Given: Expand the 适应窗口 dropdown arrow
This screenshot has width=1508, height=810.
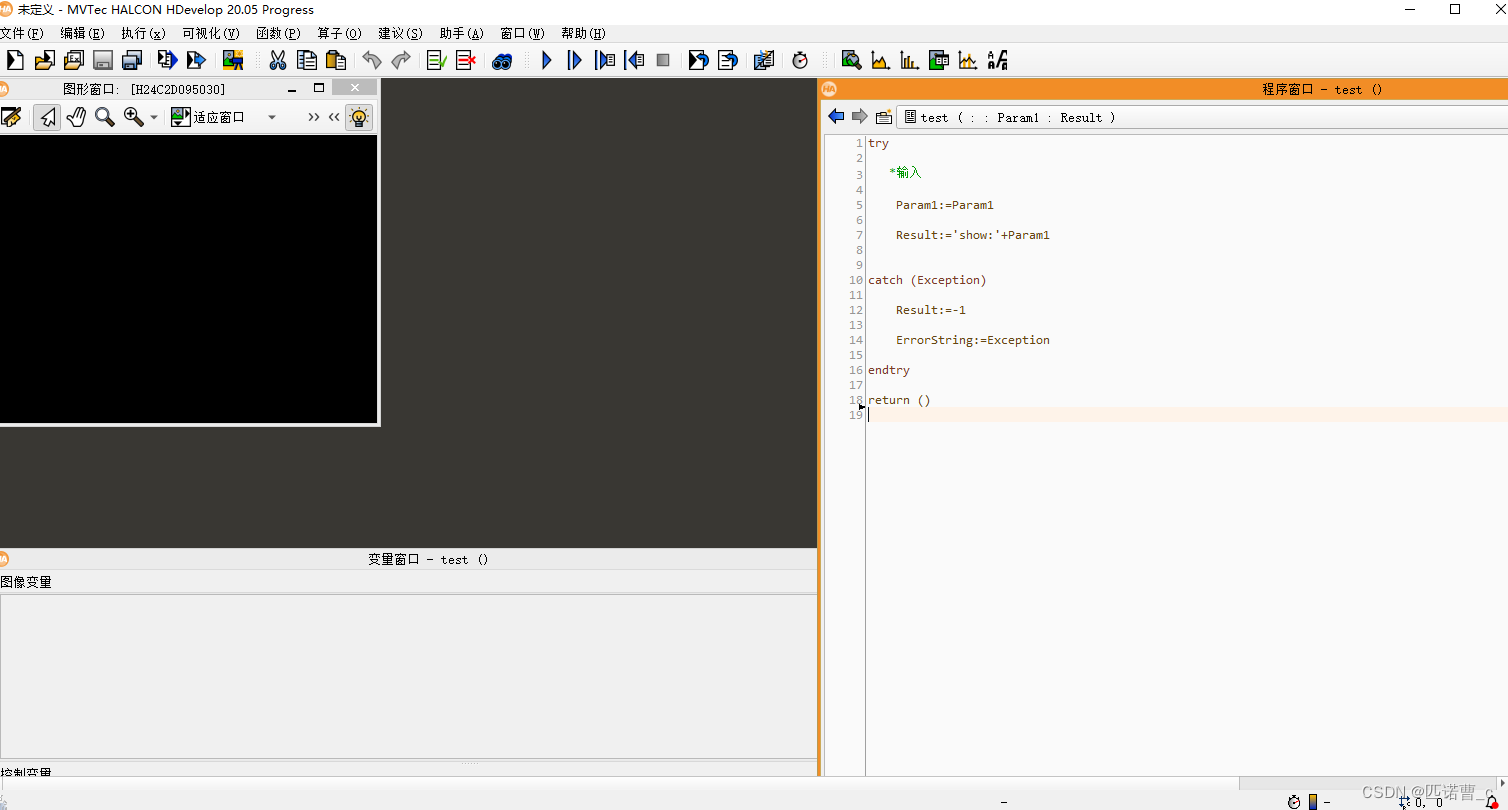Looking at the screenshot, I should [271, 118].
